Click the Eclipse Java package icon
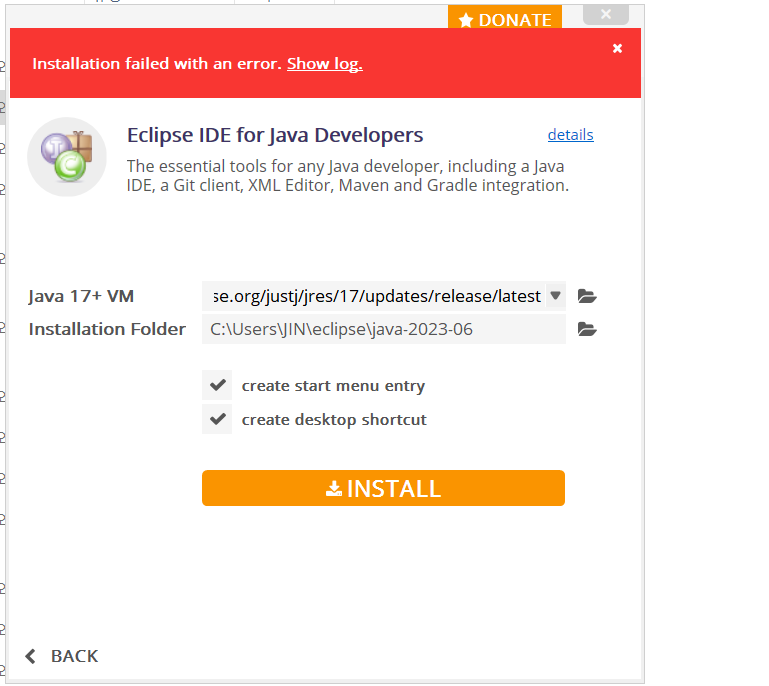 click(x=67, y=157)
